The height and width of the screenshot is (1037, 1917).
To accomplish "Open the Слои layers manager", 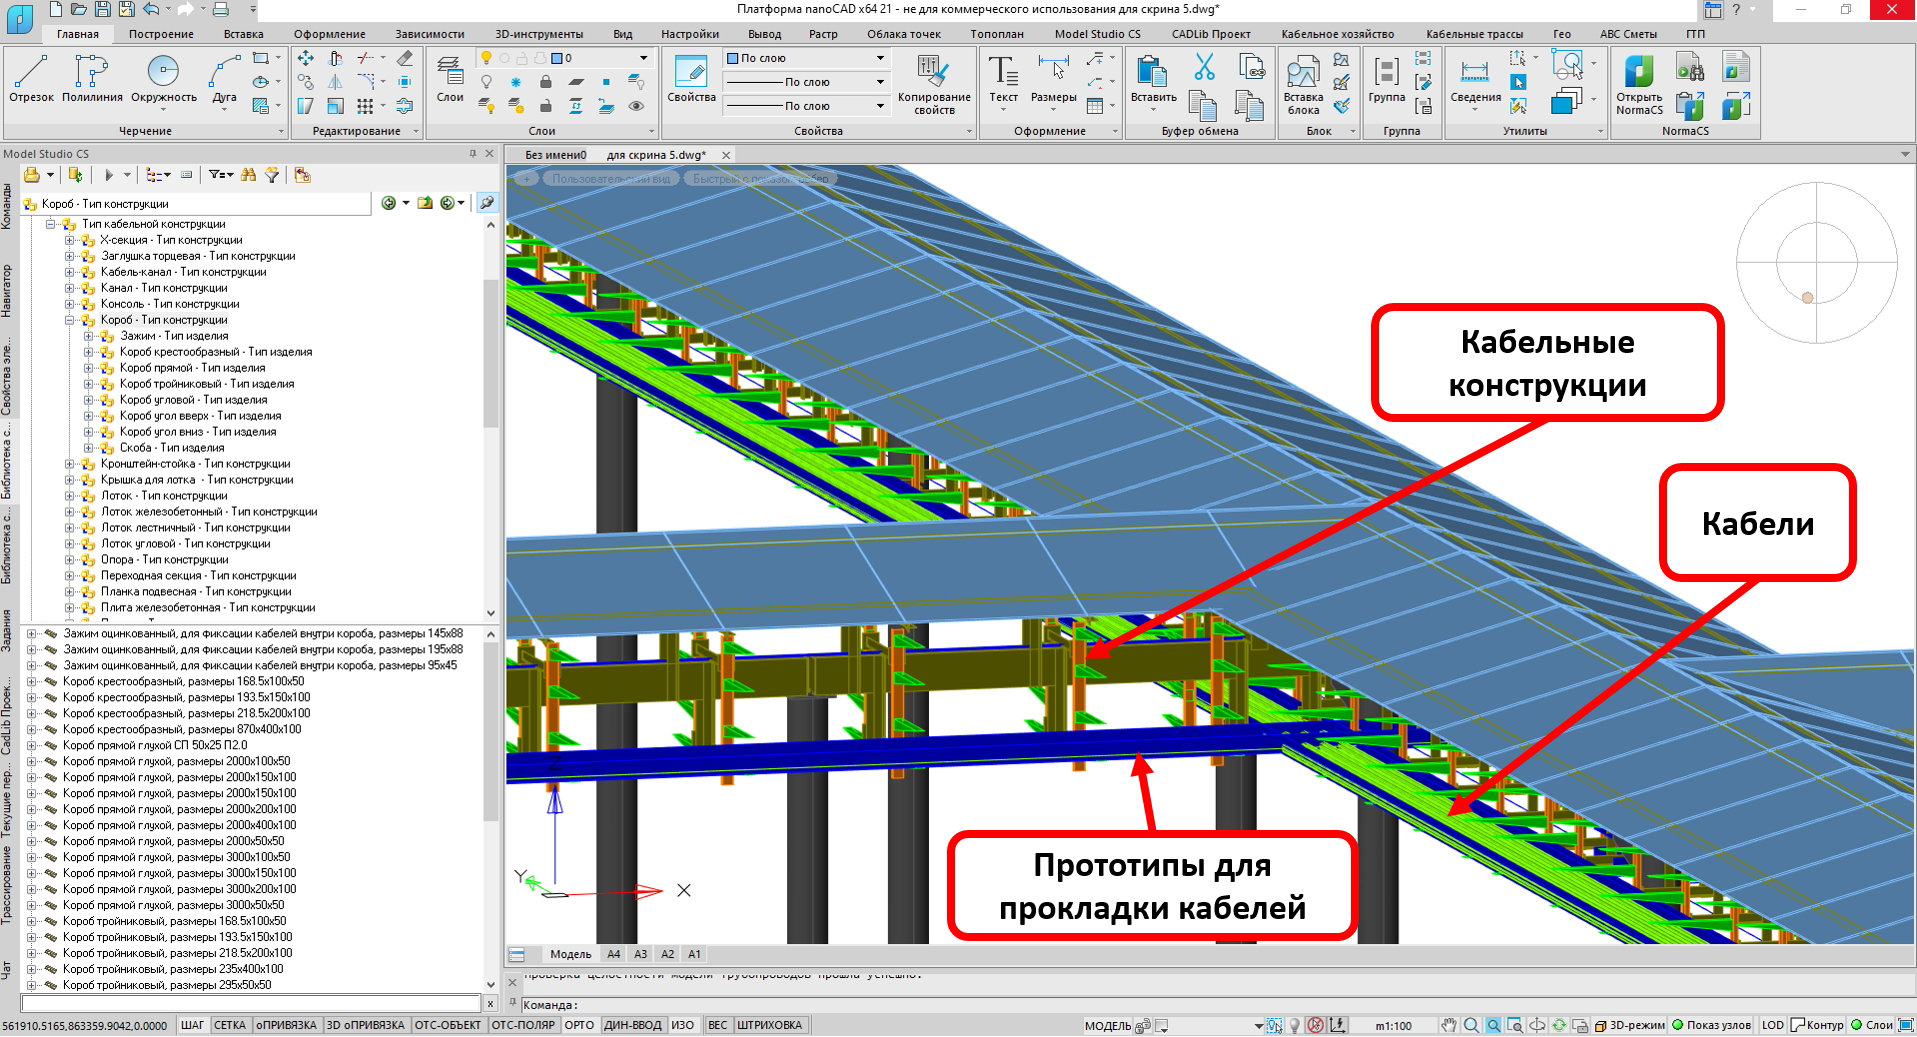I will tap(450, 79).
